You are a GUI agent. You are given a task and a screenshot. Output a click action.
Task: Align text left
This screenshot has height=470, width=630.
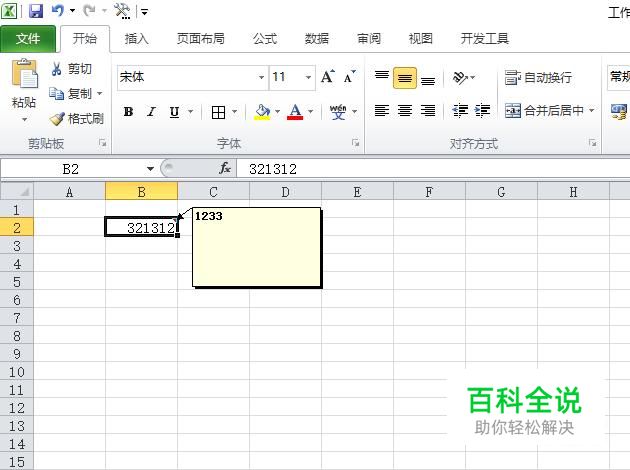382,110
